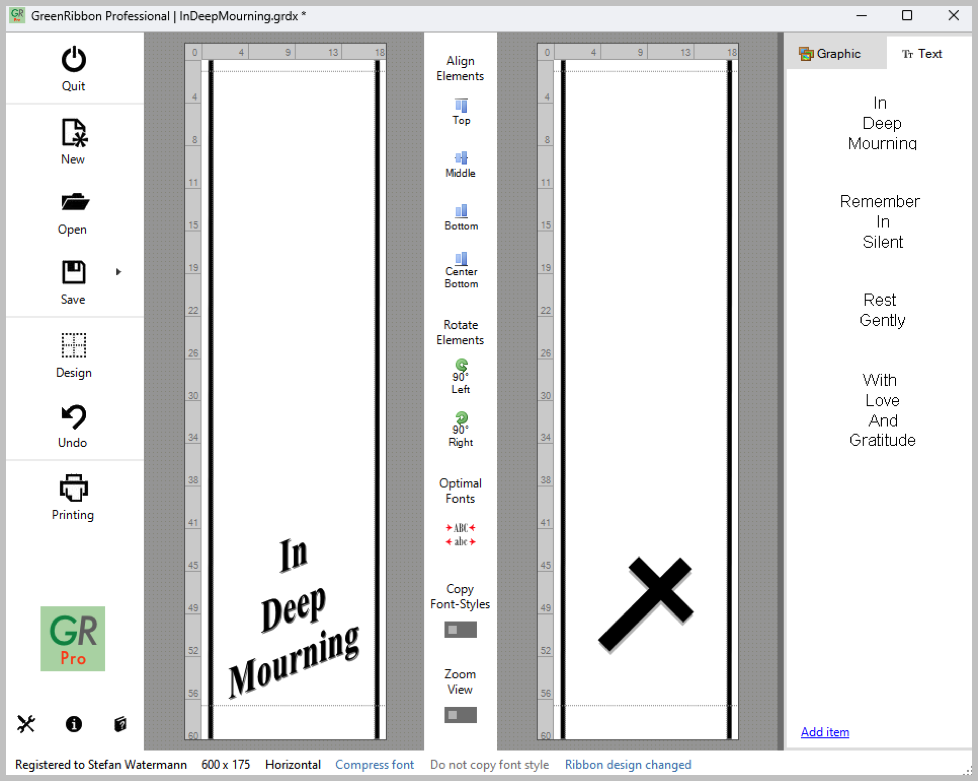Open settings with the tools icon

[x=27, y=724]
